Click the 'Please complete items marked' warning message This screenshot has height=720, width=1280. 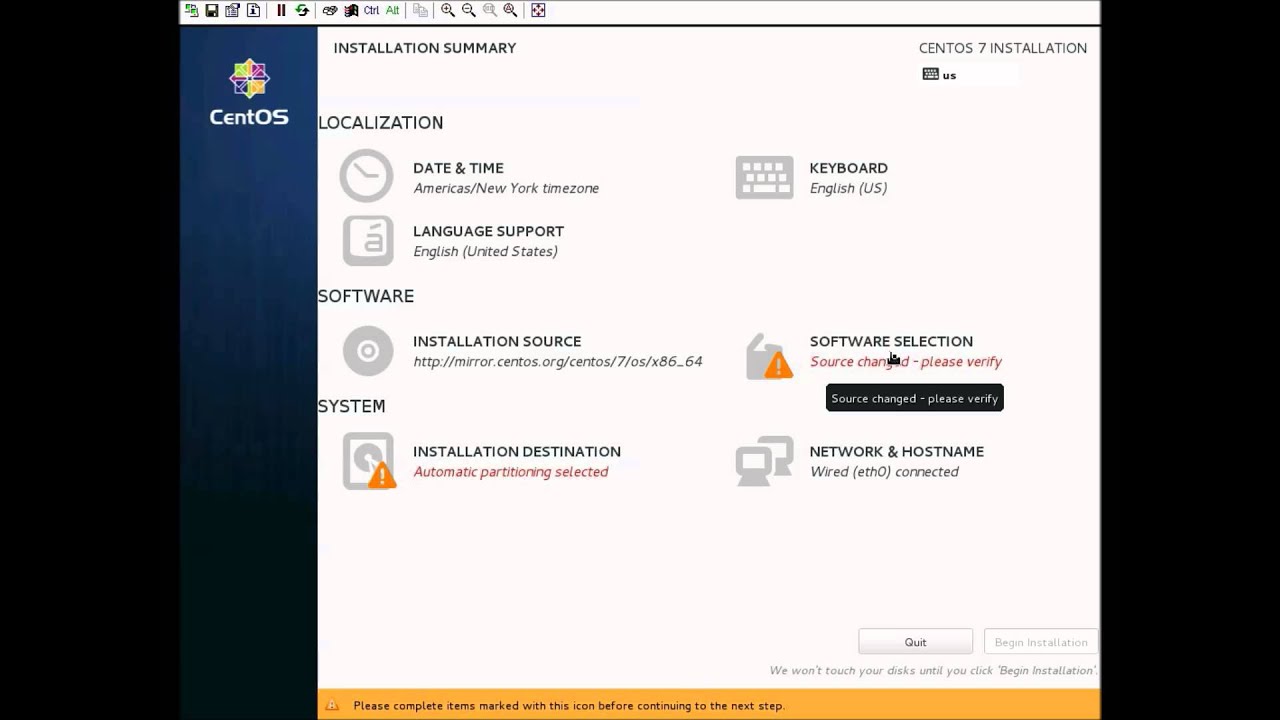(569, 705)
